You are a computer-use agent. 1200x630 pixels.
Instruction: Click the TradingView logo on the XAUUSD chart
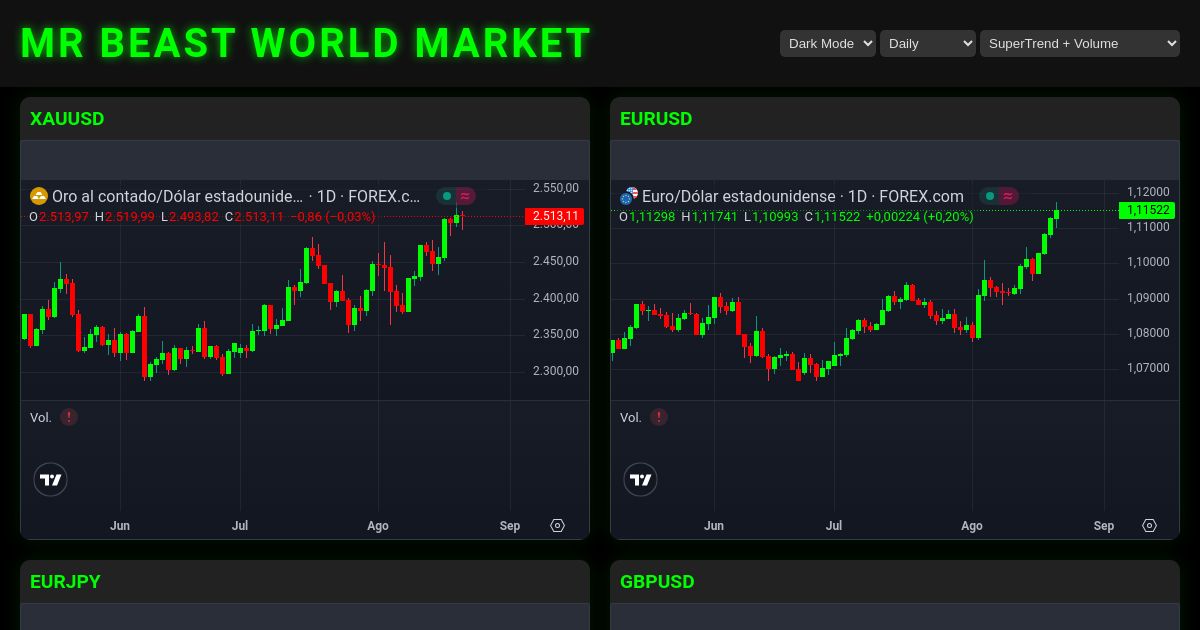pyautogui.click(x=50, y=479)
